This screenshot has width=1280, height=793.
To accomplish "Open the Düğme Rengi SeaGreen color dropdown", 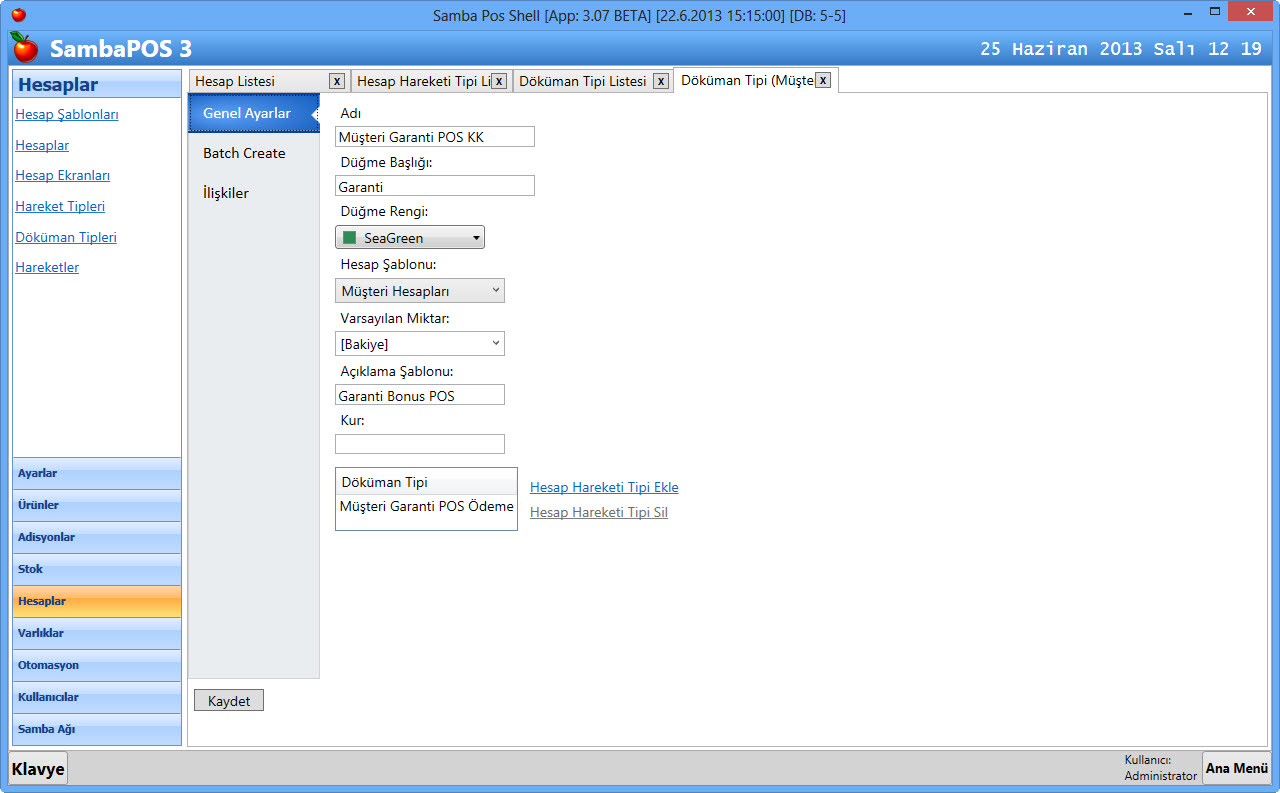I will pyautogui.click(x=410, y=238).
